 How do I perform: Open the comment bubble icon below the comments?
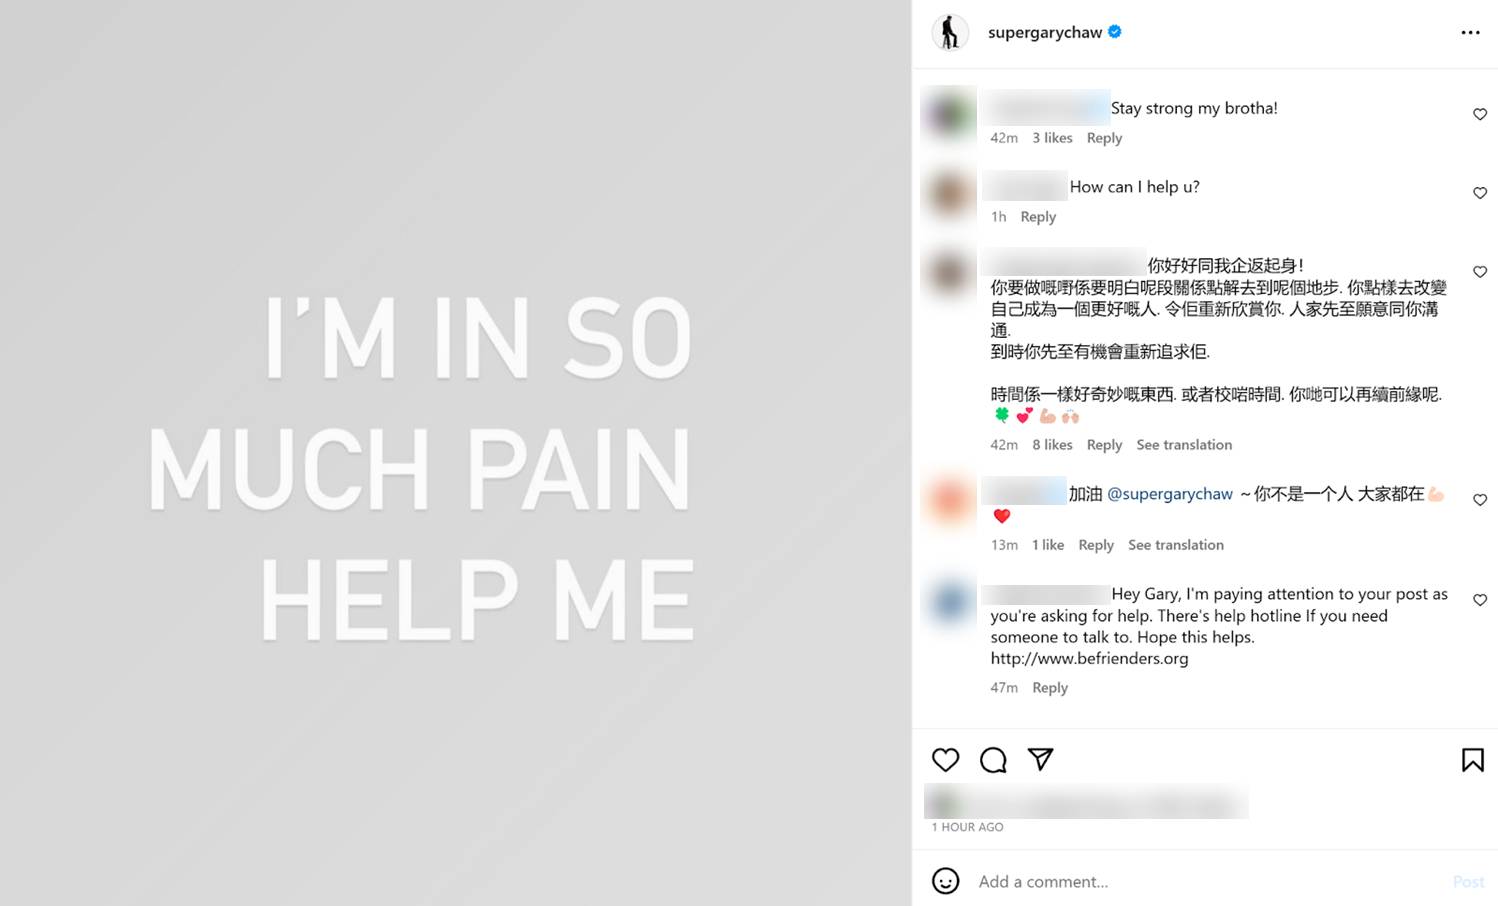coord(993,760)
